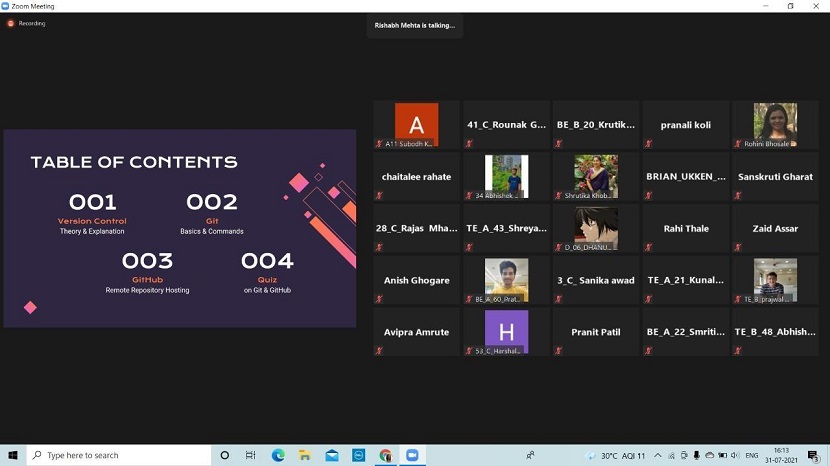Viewport: 830px width, 466px height.
Task: Launch Microsoft Edge from the taskbar
Action: pos(278,455)
